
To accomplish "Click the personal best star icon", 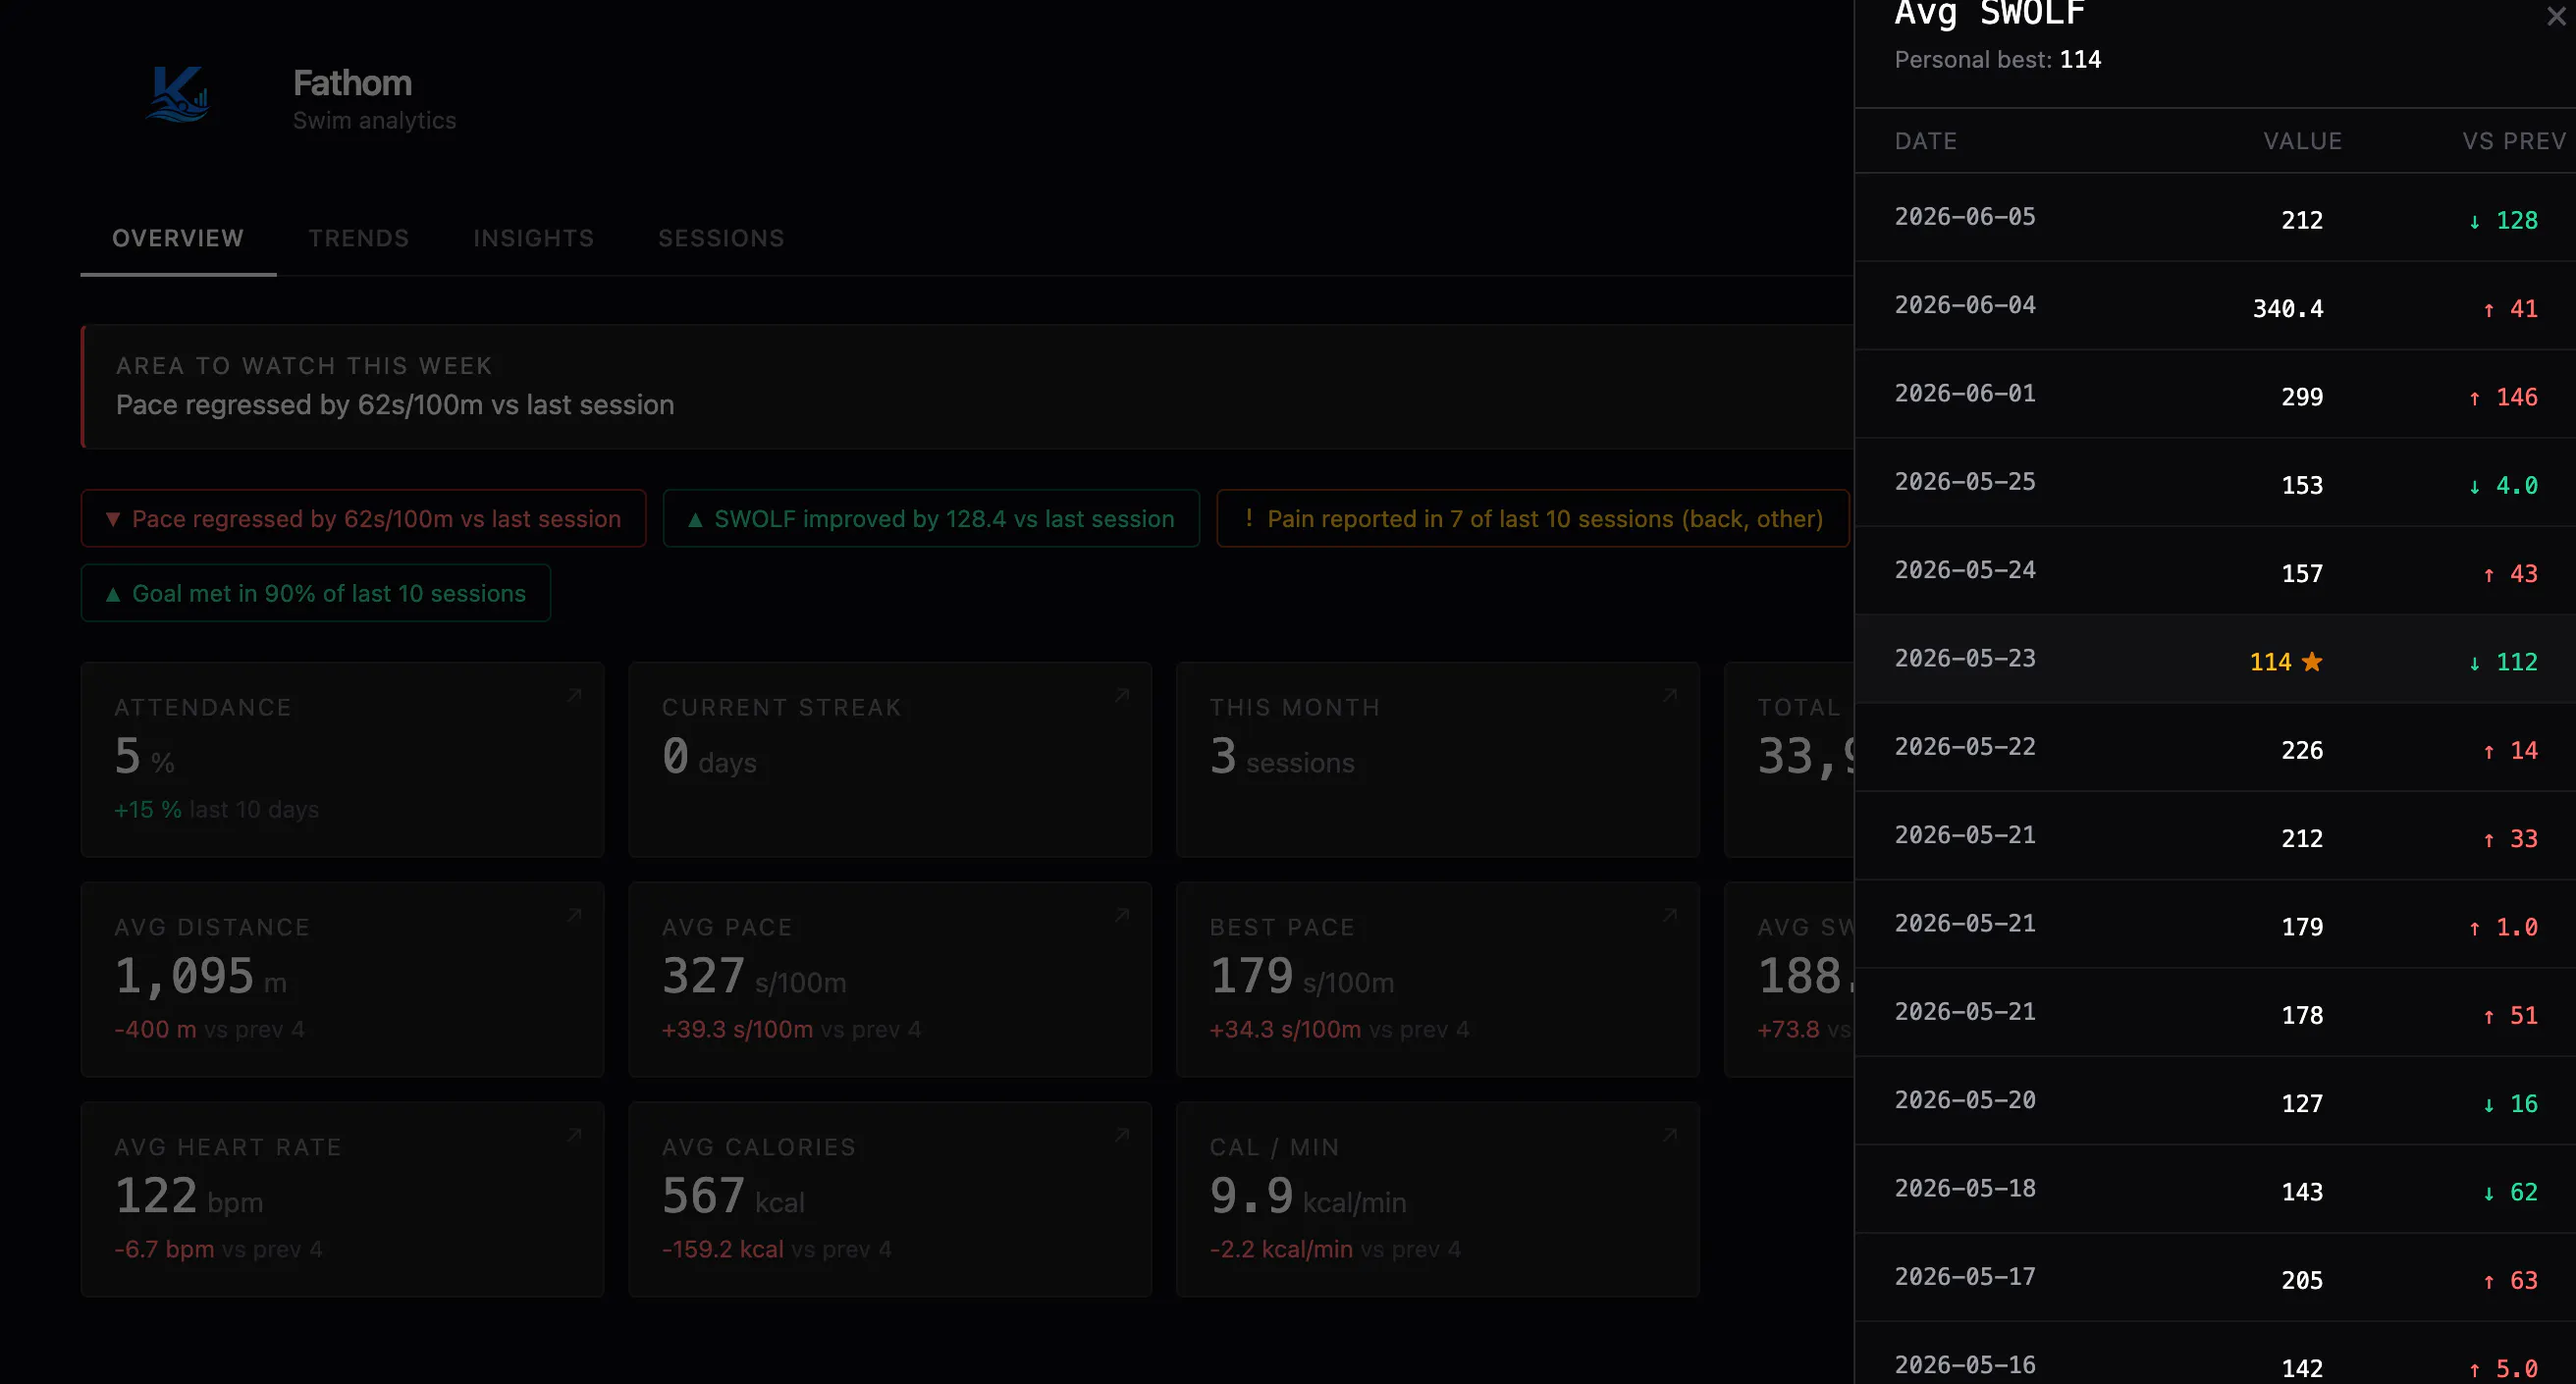I will click(2311, 661).
